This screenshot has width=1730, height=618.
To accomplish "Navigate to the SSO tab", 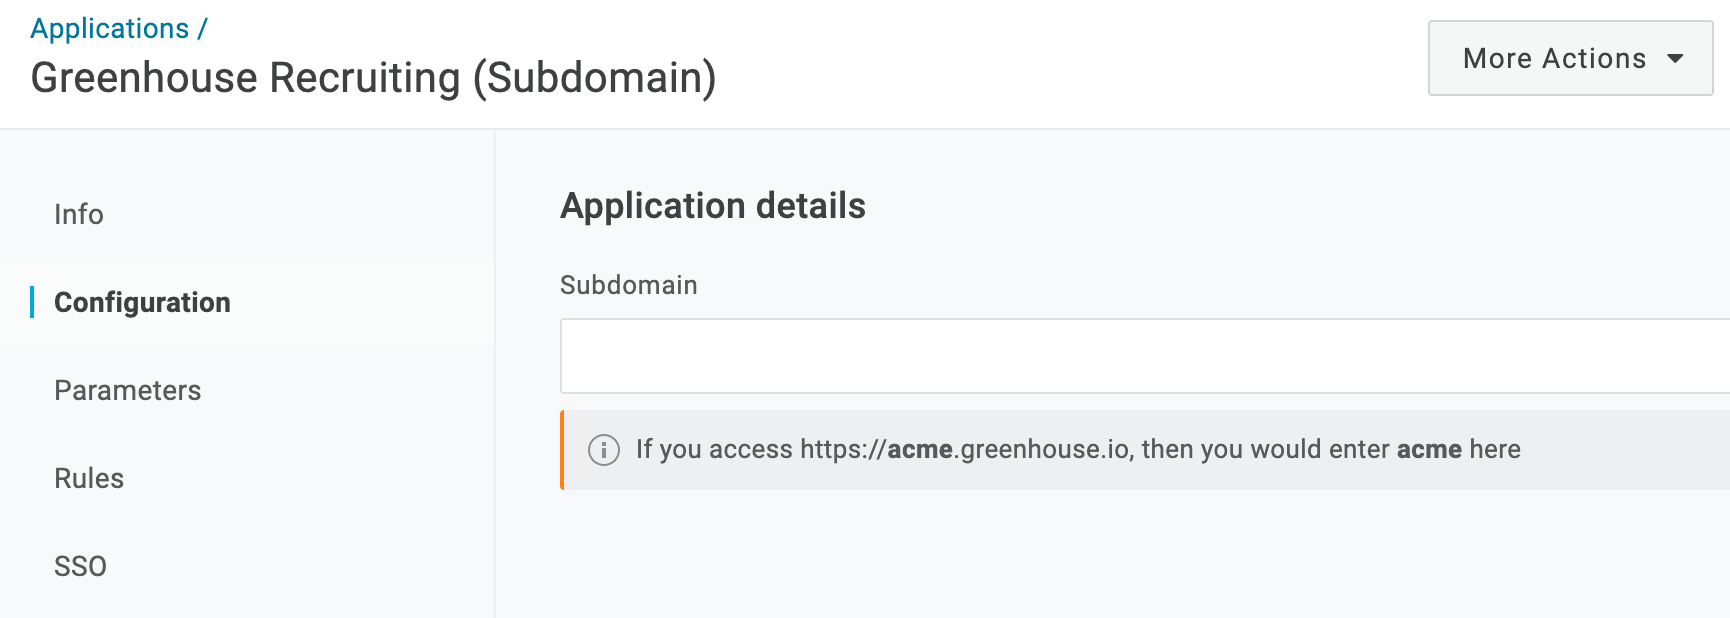I will click(x=80, y=566).
